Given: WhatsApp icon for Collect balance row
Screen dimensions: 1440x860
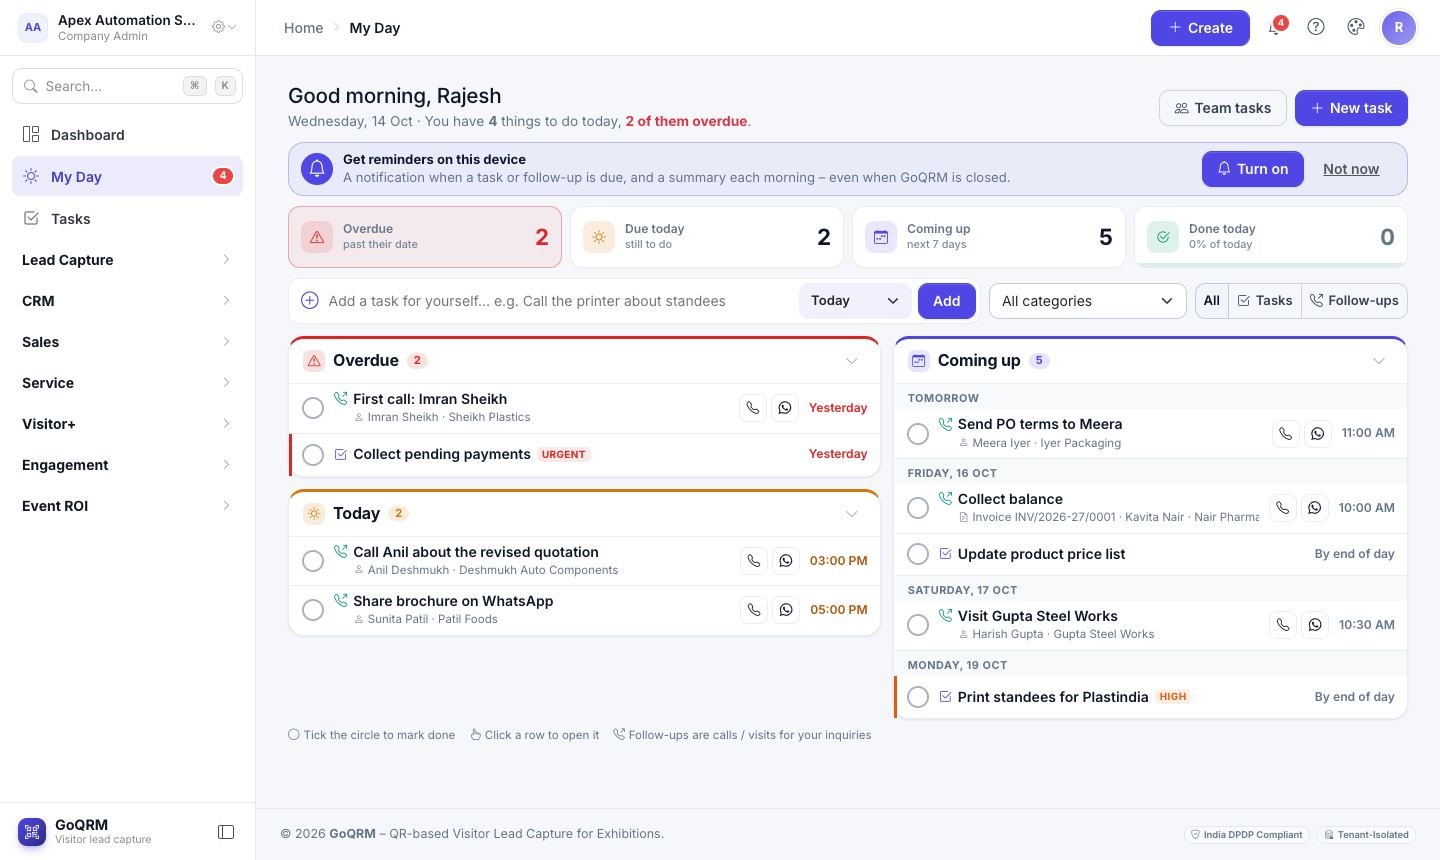Looking at the screenshot, I should click(1315, 508).
